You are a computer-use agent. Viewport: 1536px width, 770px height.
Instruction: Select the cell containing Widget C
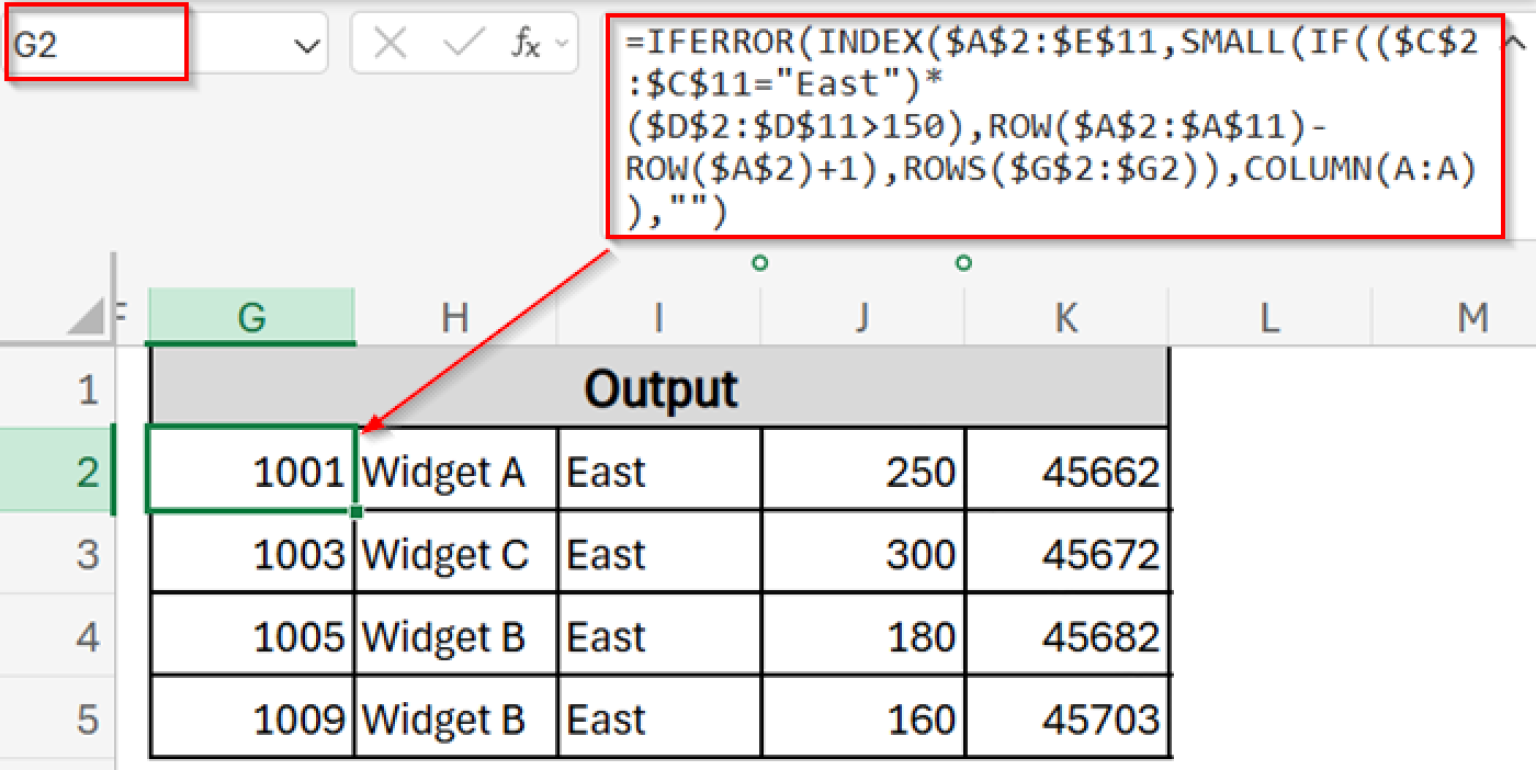(455, 553)
